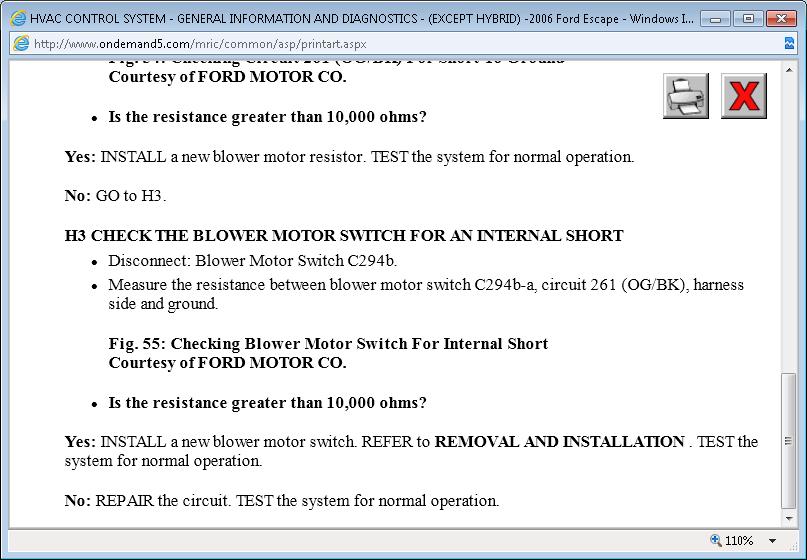The image size is (807, 560).
Task: Open the REMOVAL AND INSTALLATION link
Action: 559,442
